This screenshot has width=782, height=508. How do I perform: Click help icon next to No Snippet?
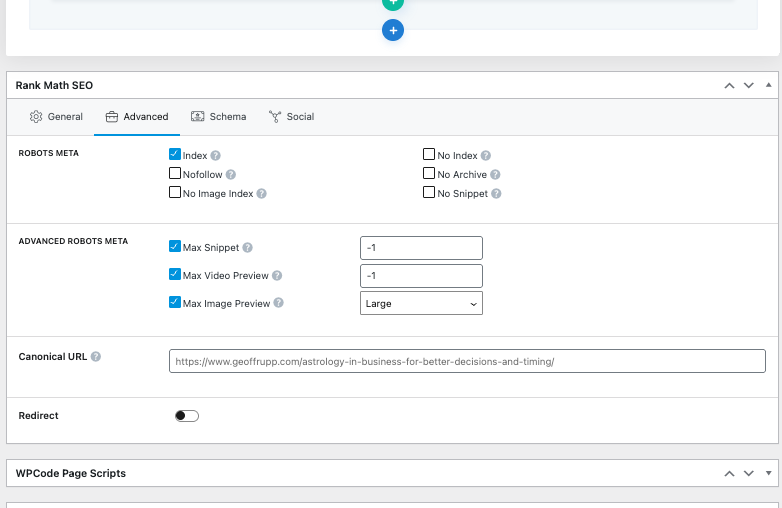coord(496,194)
